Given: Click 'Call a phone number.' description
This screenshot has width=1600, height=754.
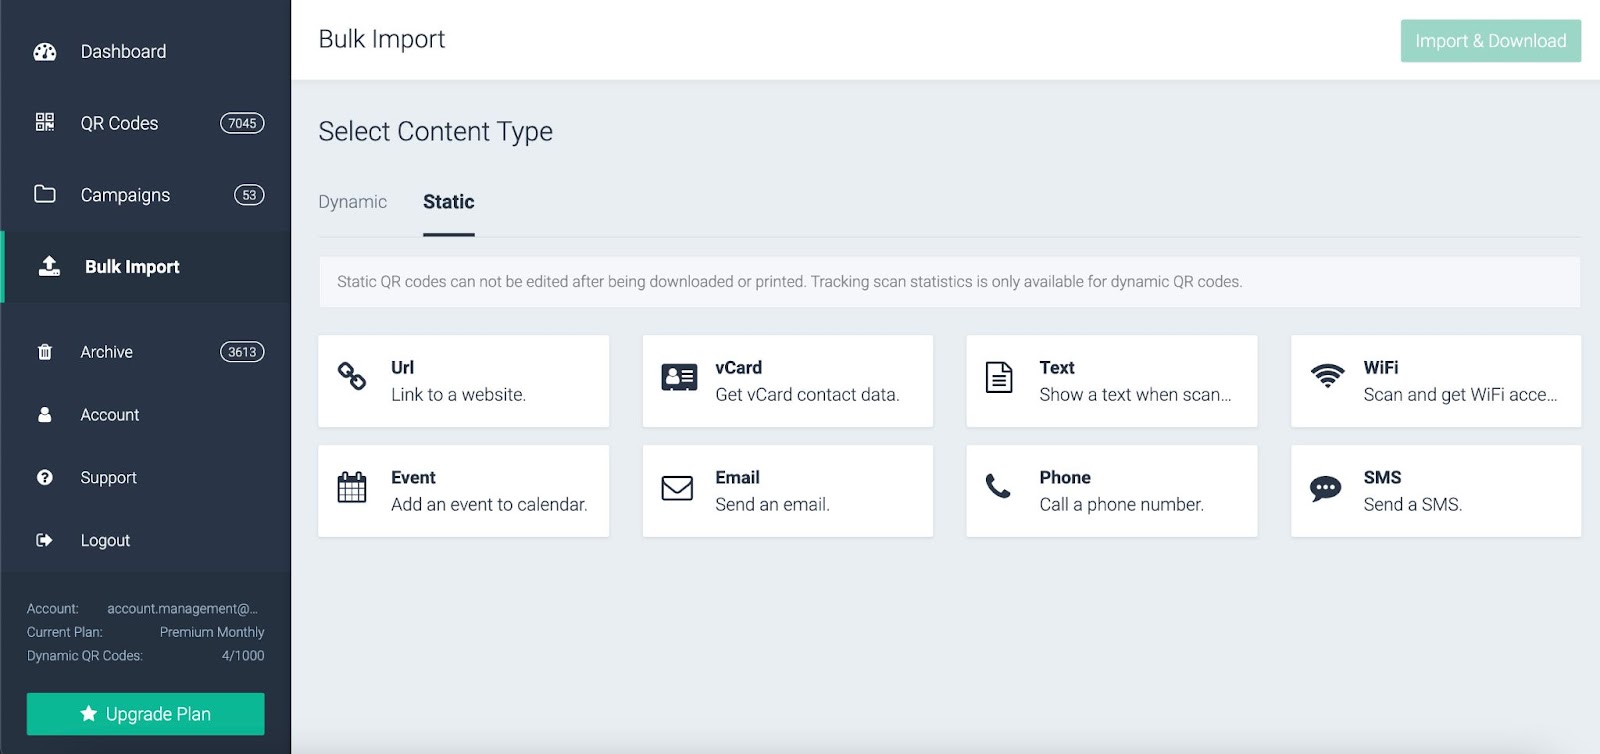Looking at the screenshot, I should (x=1121, y=505).
